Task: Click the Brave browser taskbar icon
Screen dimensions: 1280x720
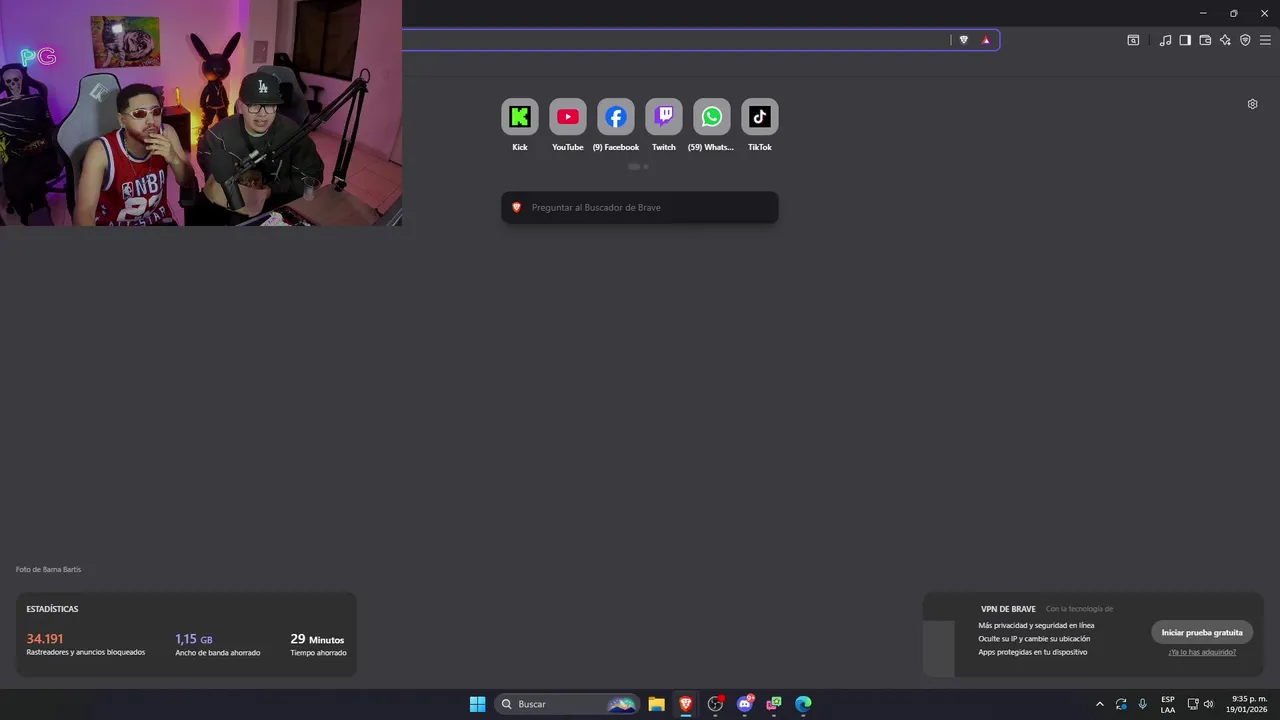Action: tap(686, 704)
